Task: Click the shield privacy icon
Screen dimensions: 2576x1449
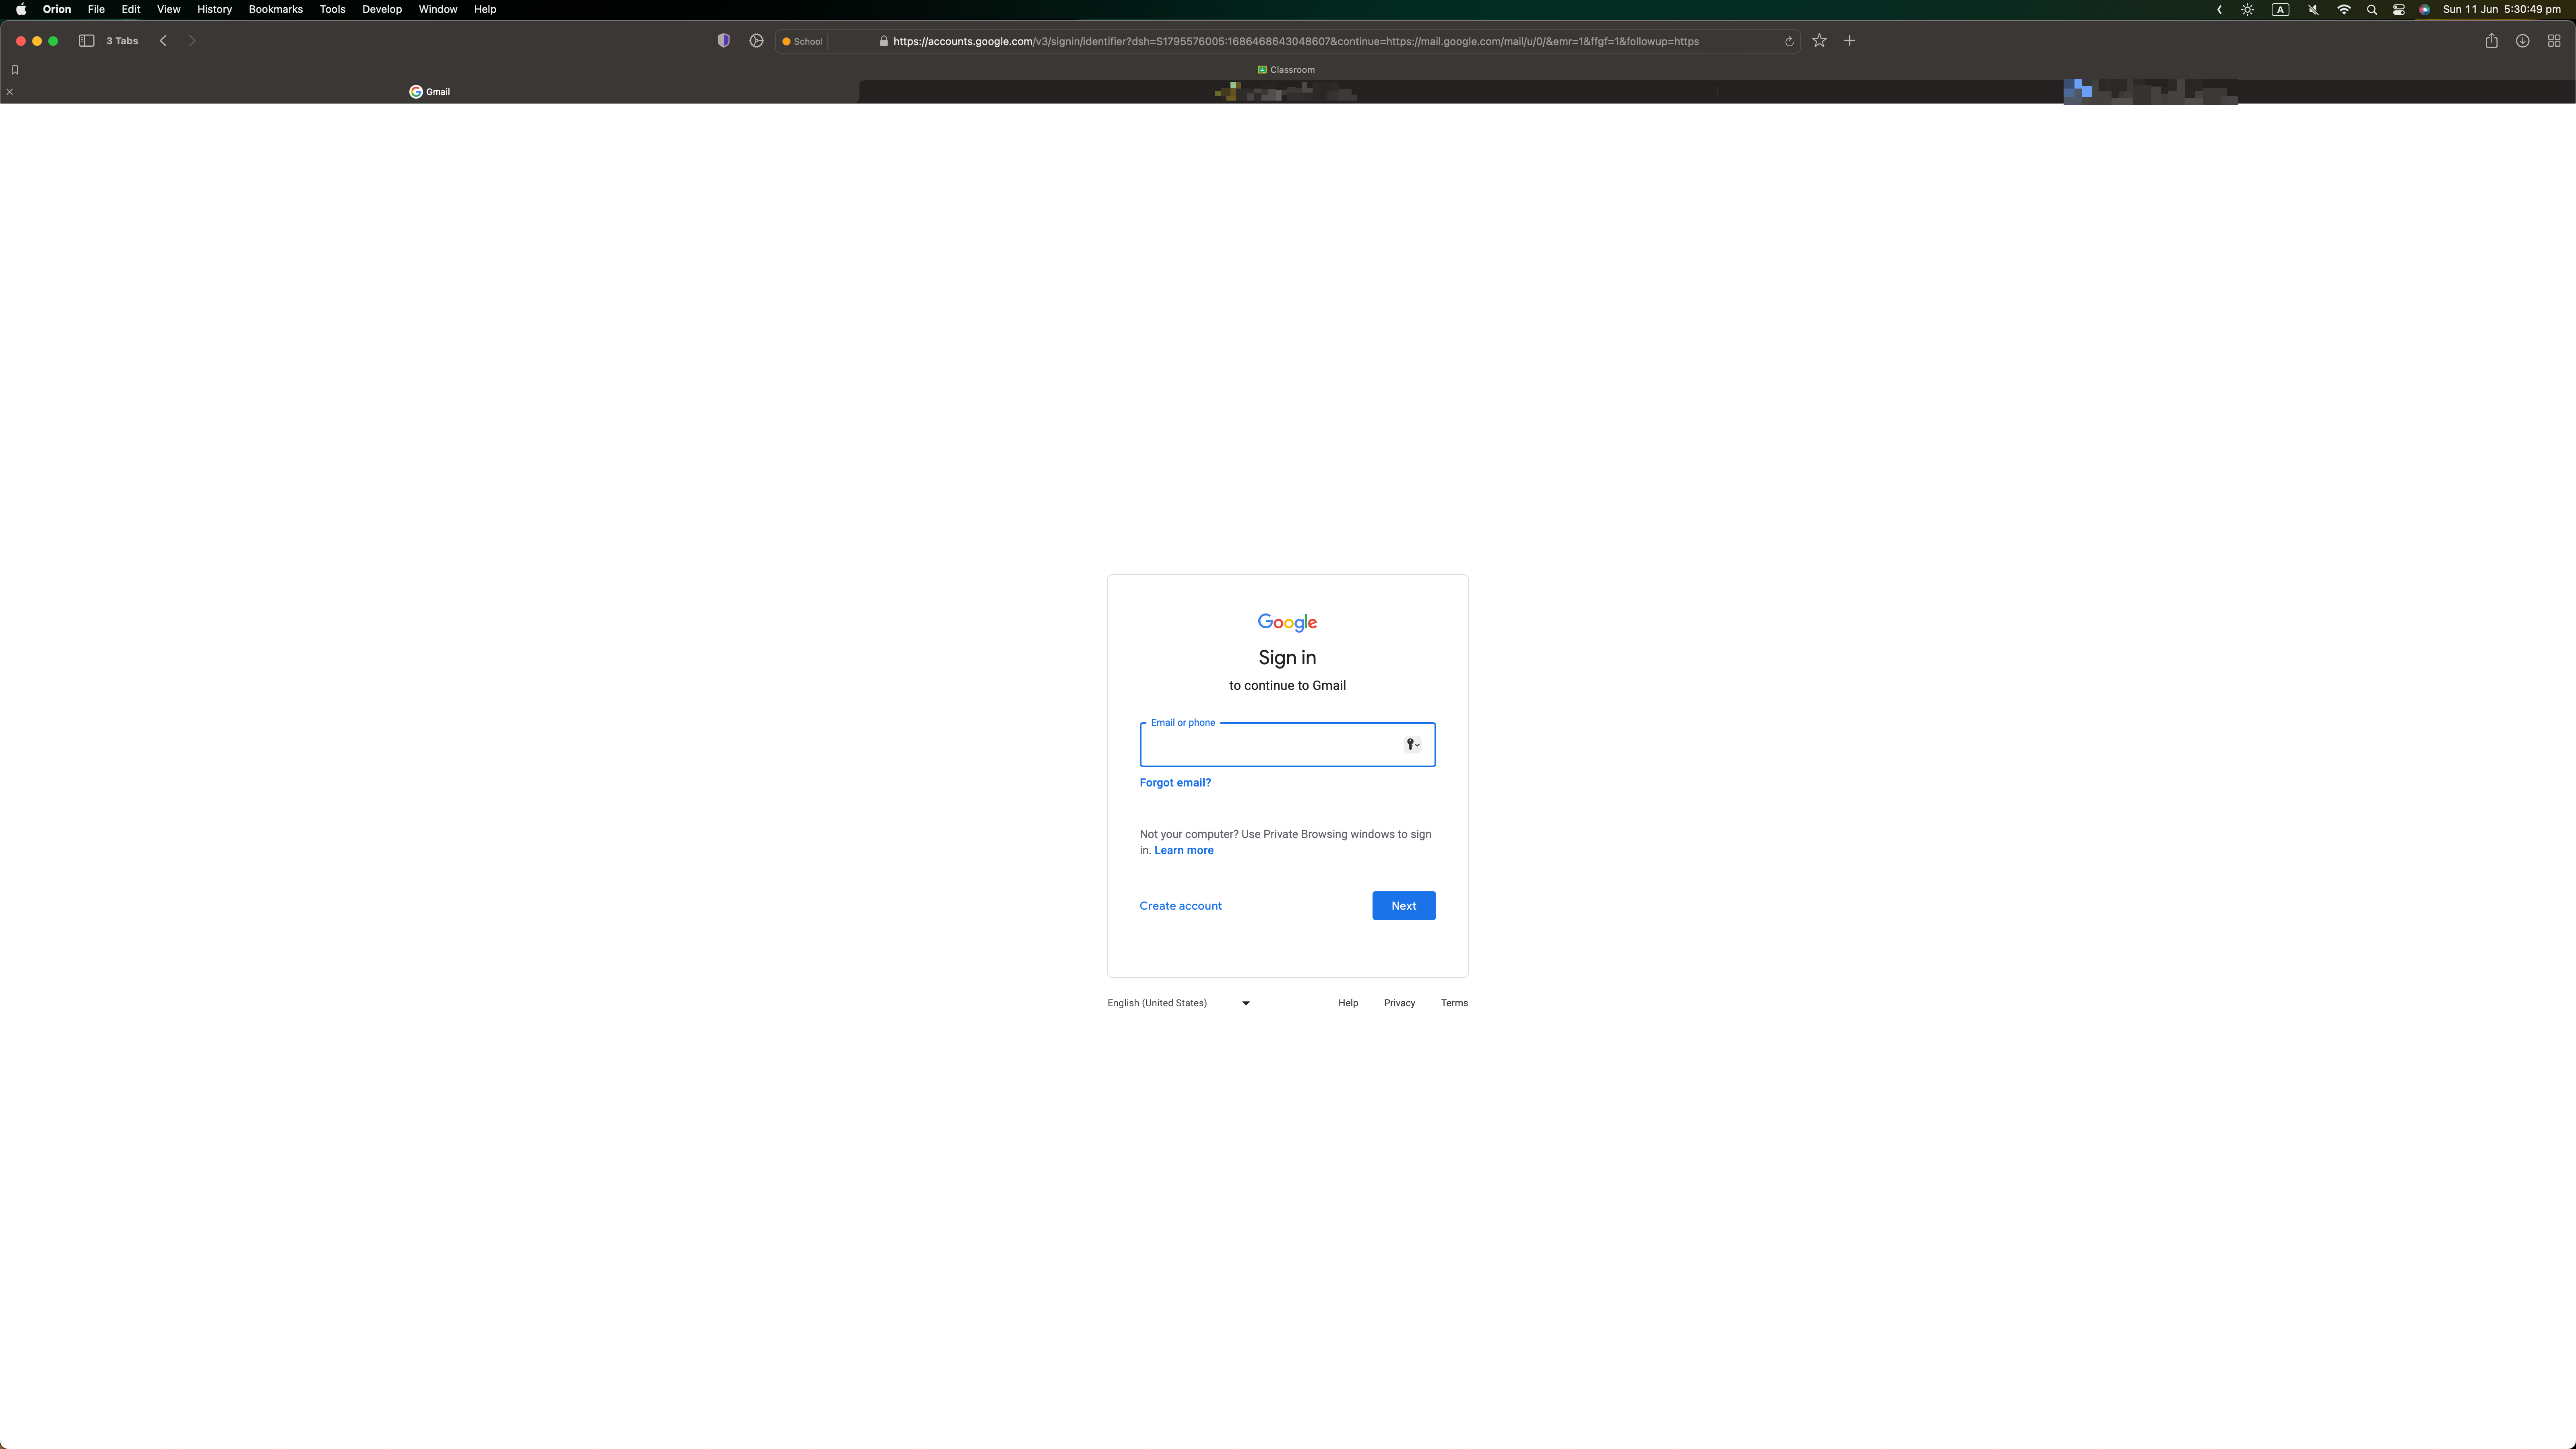Action: point(723,41)
